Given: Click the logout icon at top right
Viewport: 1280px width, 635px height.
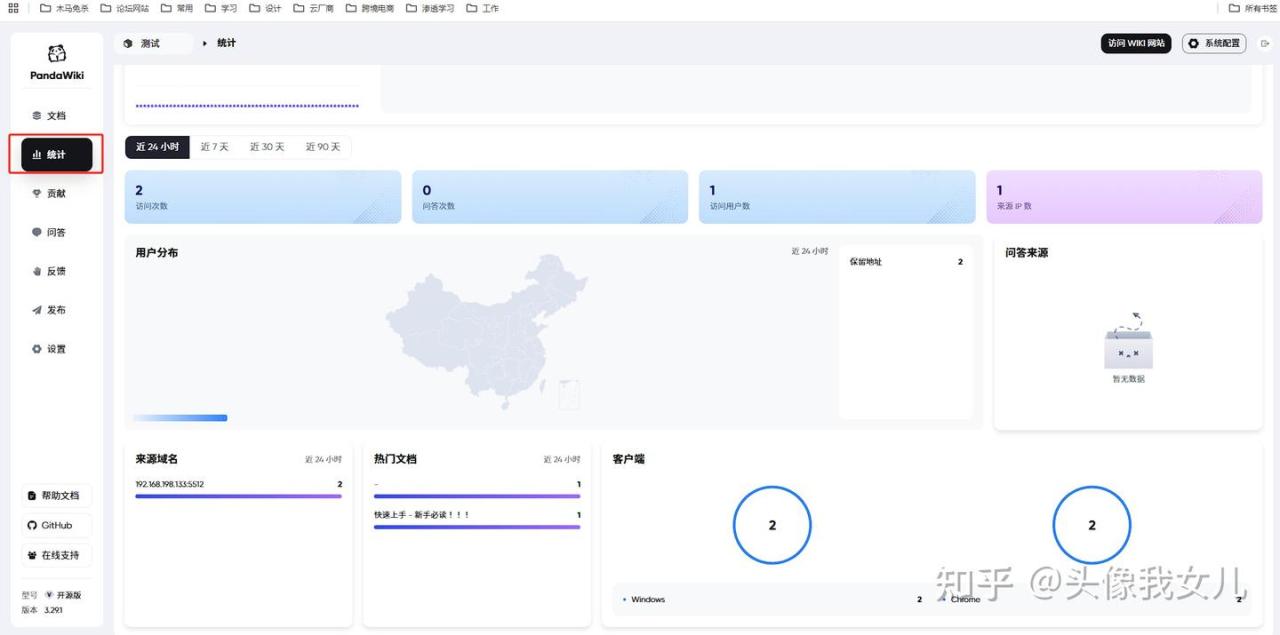Looking at the screenshot, I should click(1265, 44).
